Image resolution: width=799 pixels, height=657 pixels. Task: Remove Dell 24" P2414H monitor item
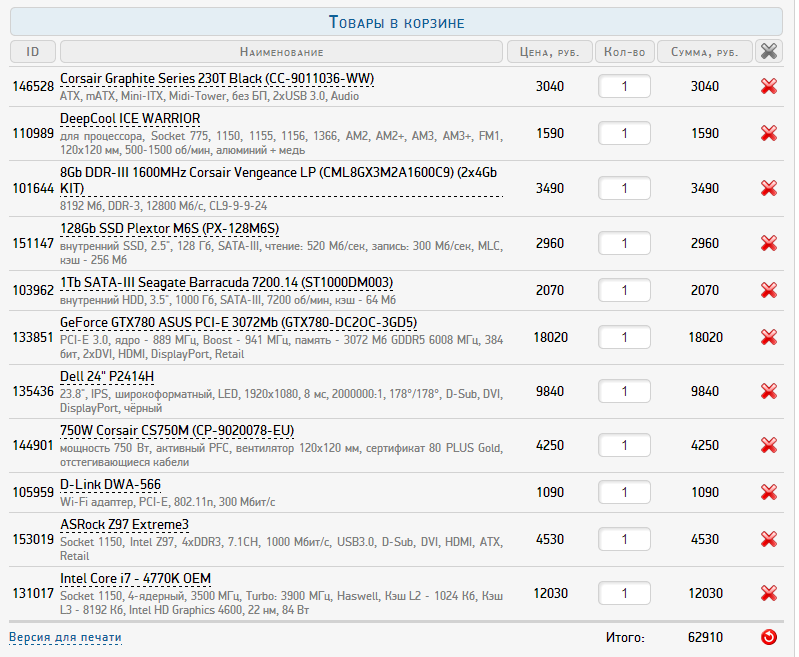point(768,391)
